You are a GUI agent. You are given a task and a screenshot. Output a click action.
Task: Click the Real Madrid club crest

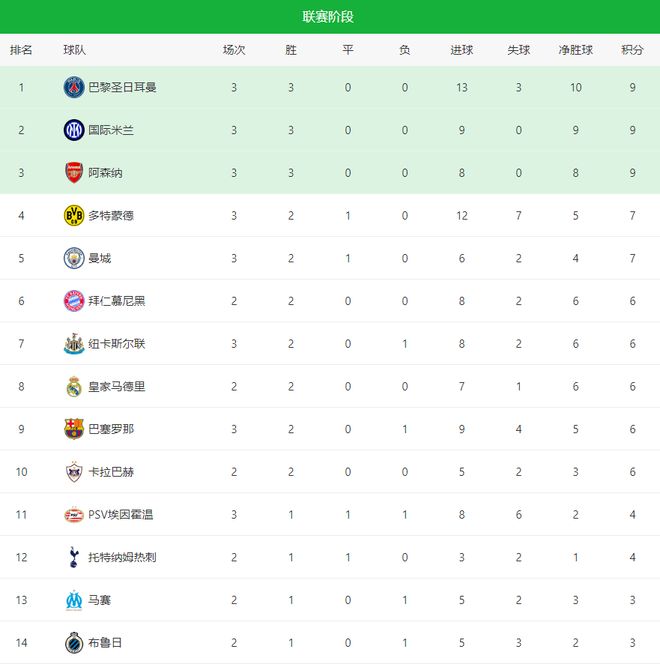tap(74, 386)
